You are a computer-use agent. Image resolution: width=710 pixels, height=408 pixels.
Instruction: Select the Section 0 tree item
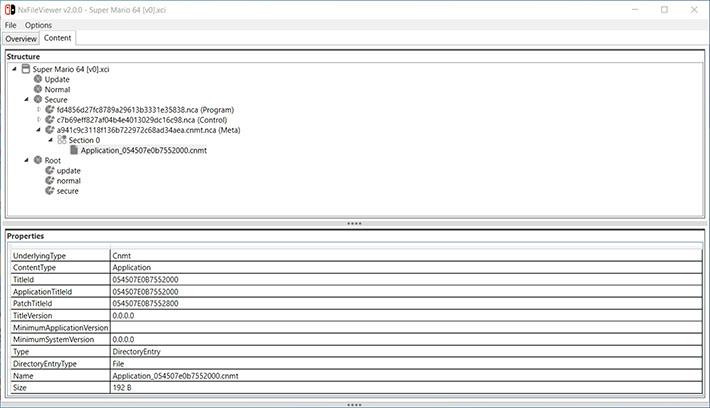coord(84,140)
